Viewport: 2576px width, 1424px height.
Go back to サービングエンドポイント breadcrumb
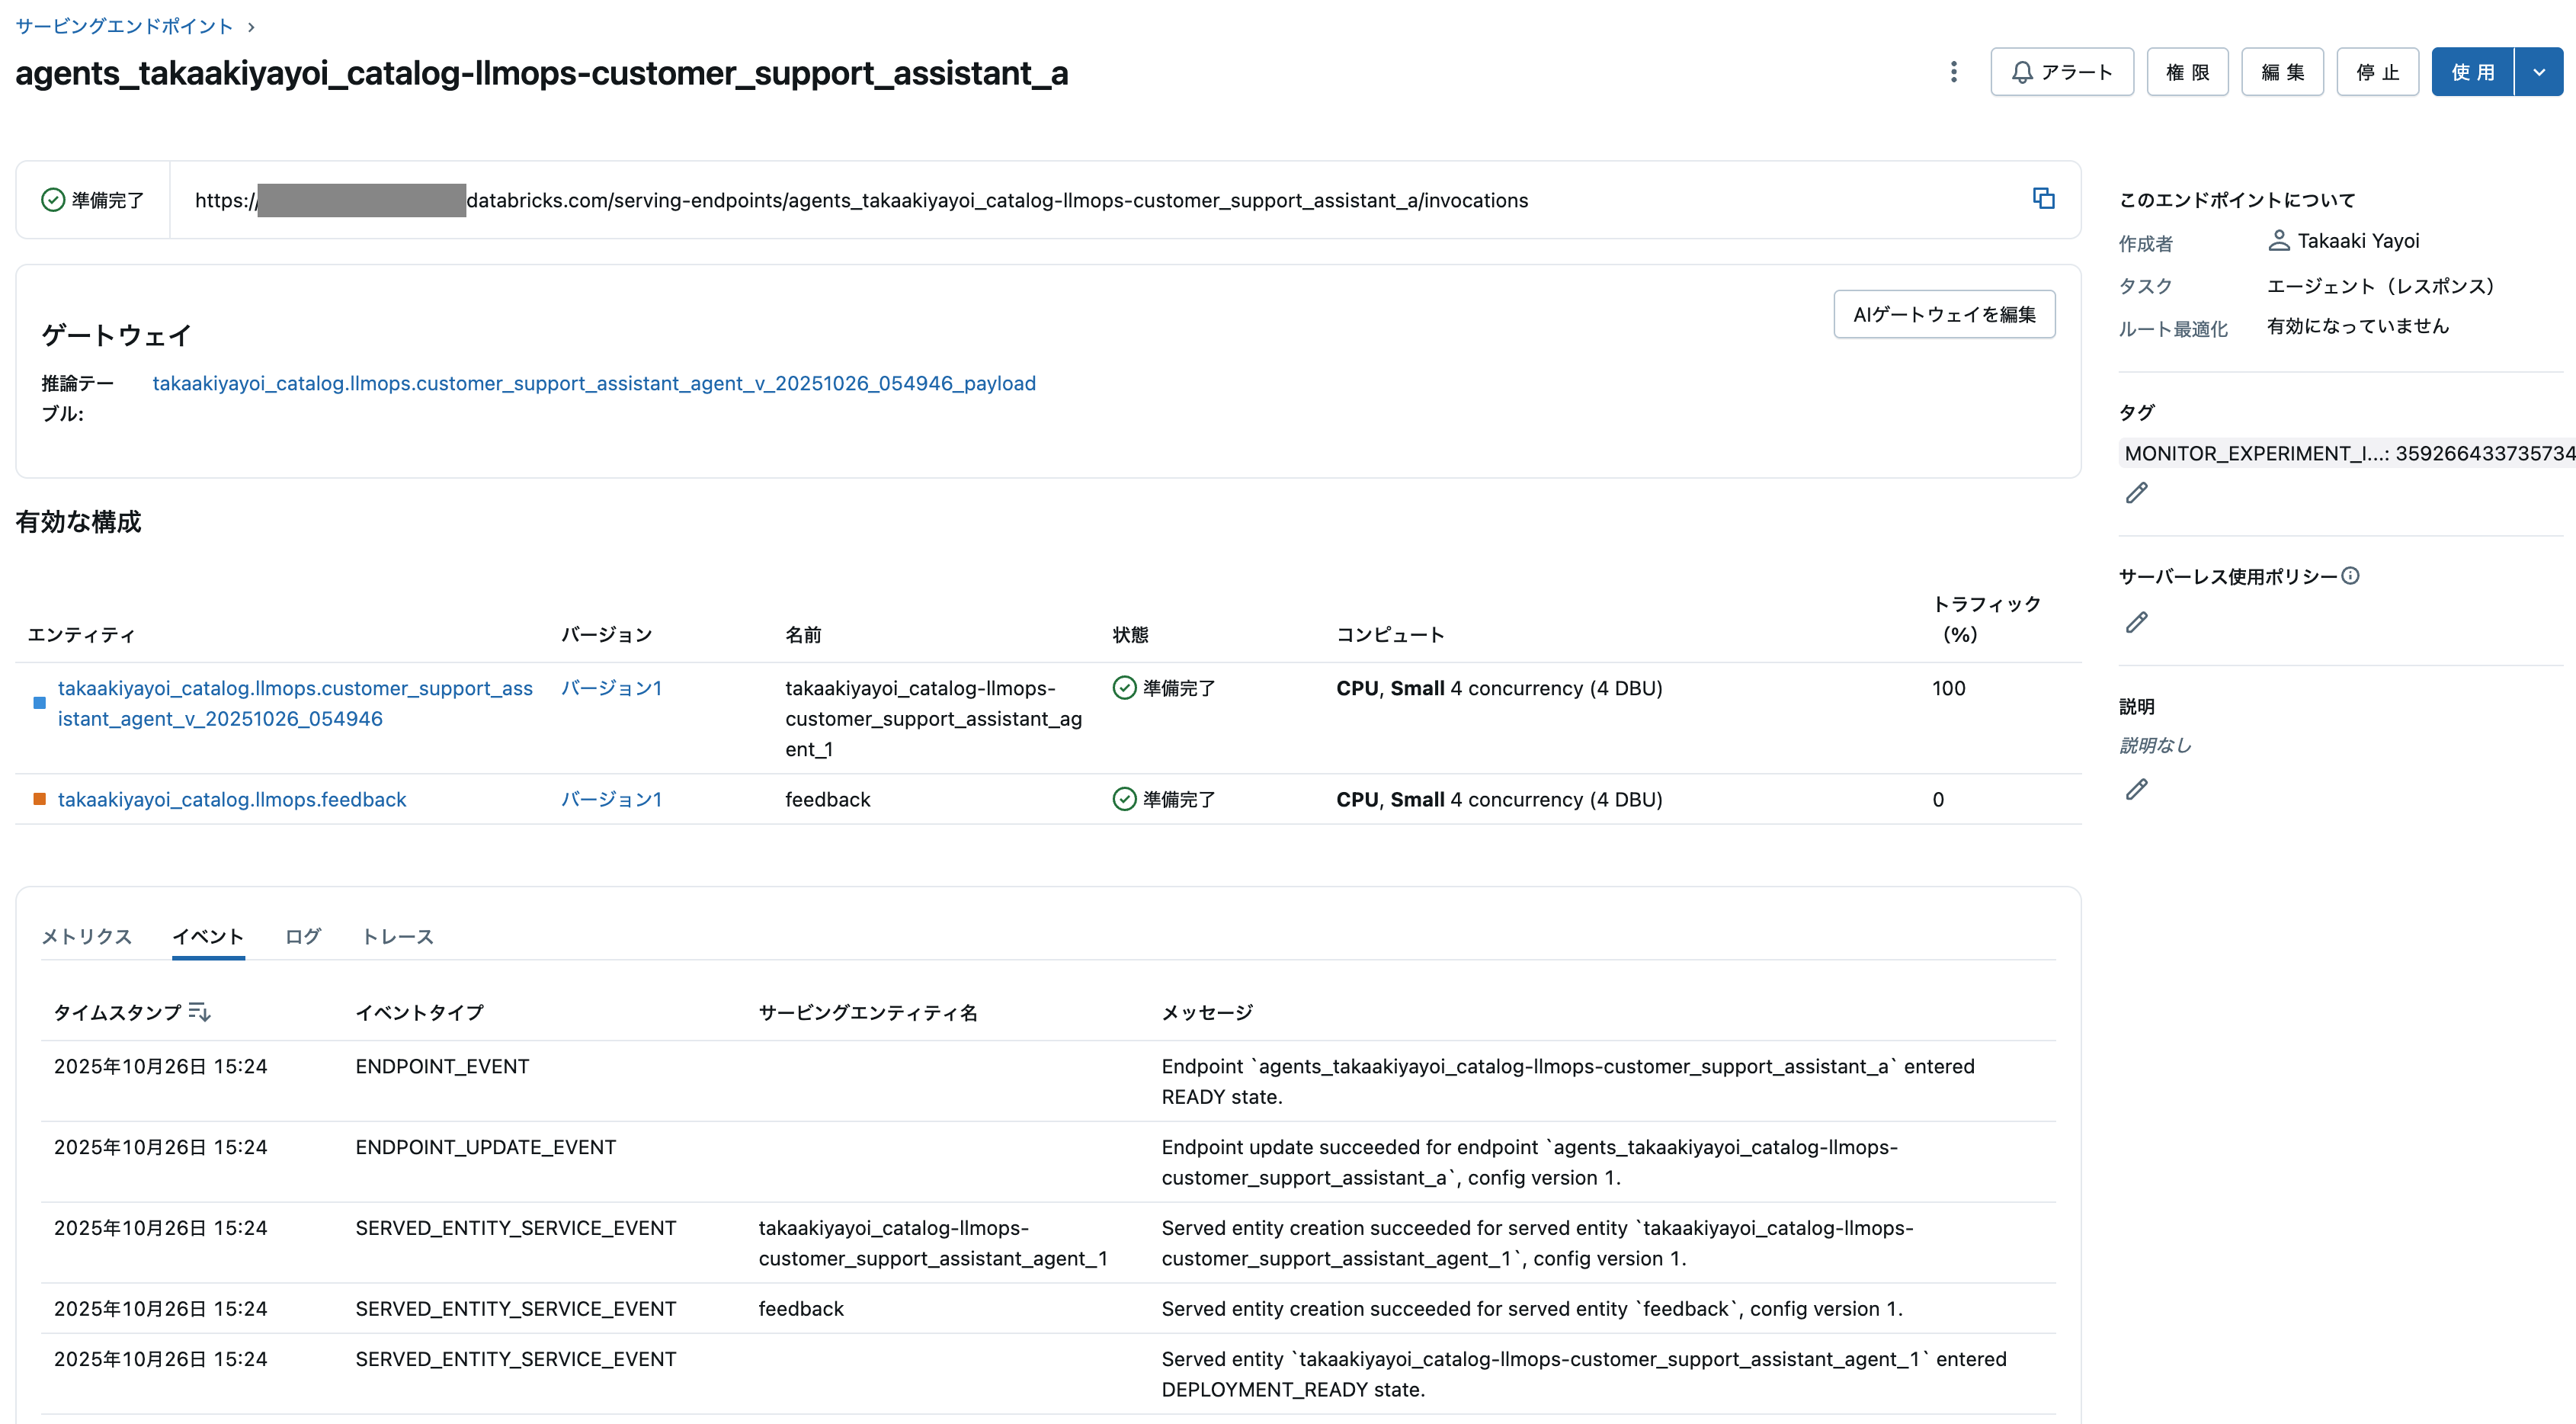click(x=124, y=26)
